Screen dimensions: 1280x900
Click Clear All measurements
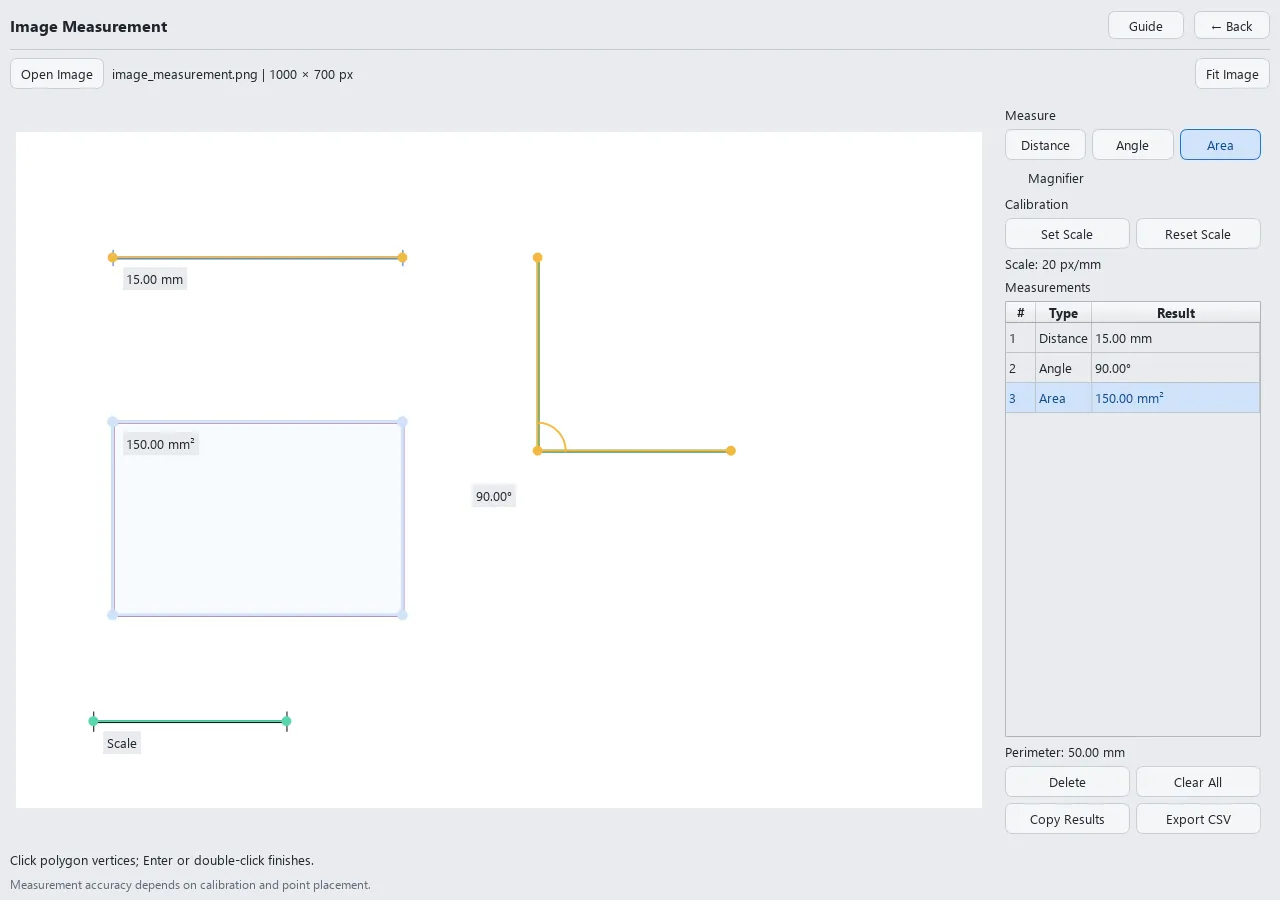coord(1198,782)
